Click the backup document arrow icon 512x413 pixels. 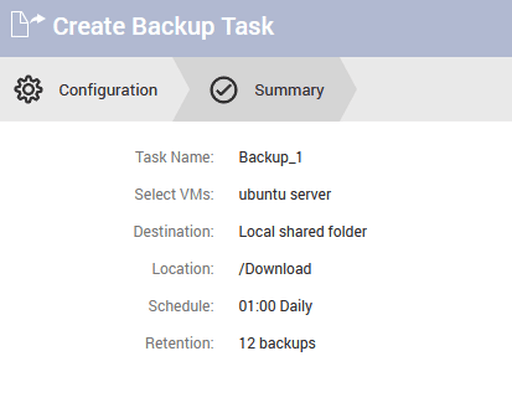(x=28, y=24)
